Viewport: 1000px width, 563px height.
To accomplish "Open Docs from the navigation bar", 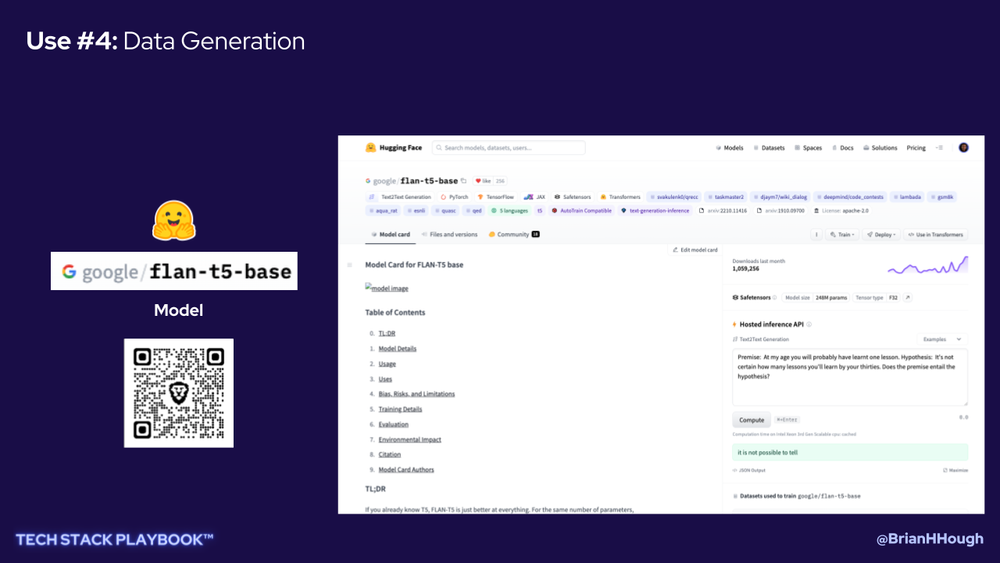I will tap(842, 147).
